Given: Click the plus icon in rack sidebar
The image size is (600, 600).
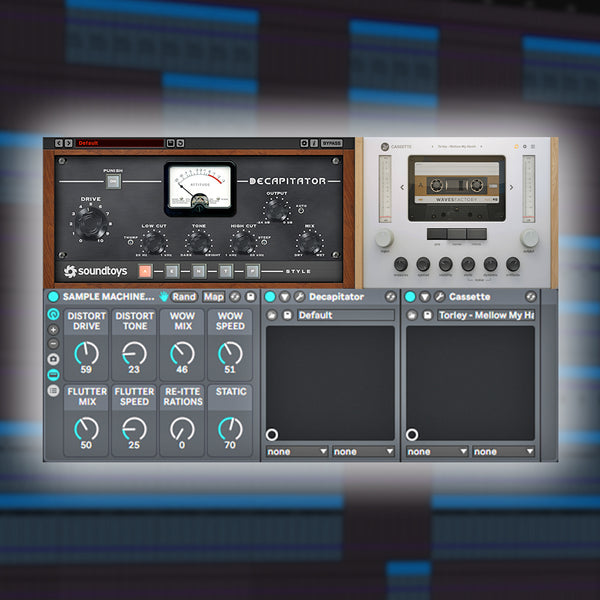Looking at the screenshot, I should [x=54, y=329].
